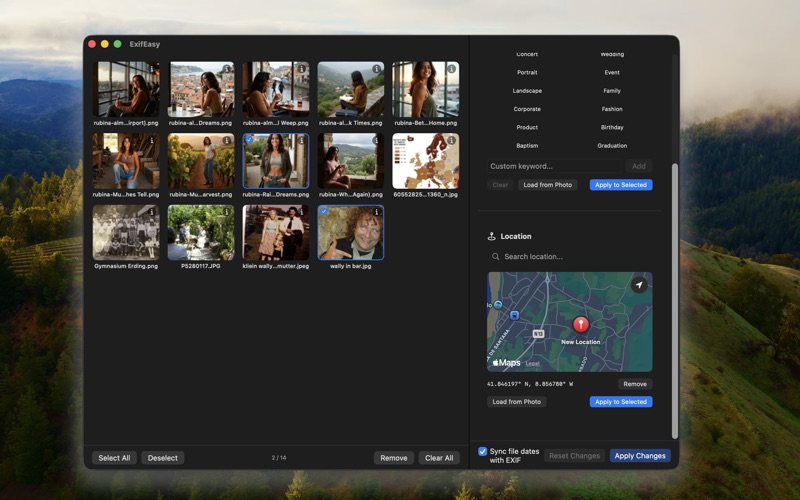800x500 pixels.
Task: Focus the Search location field
Action: tap(570, 257)
